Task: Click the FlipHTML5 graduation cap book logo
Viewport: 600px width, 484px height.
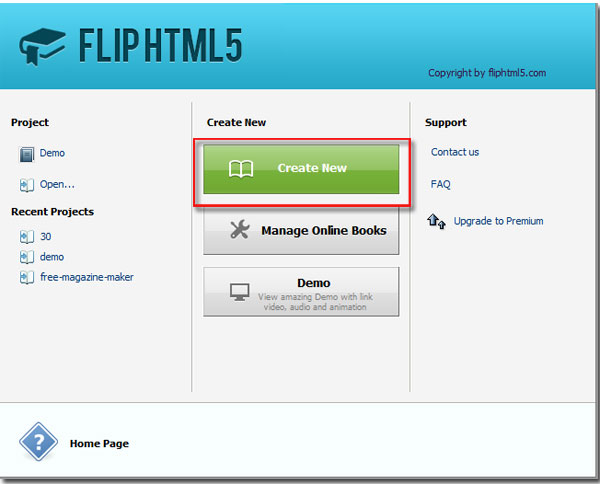Action: (42, 47)
